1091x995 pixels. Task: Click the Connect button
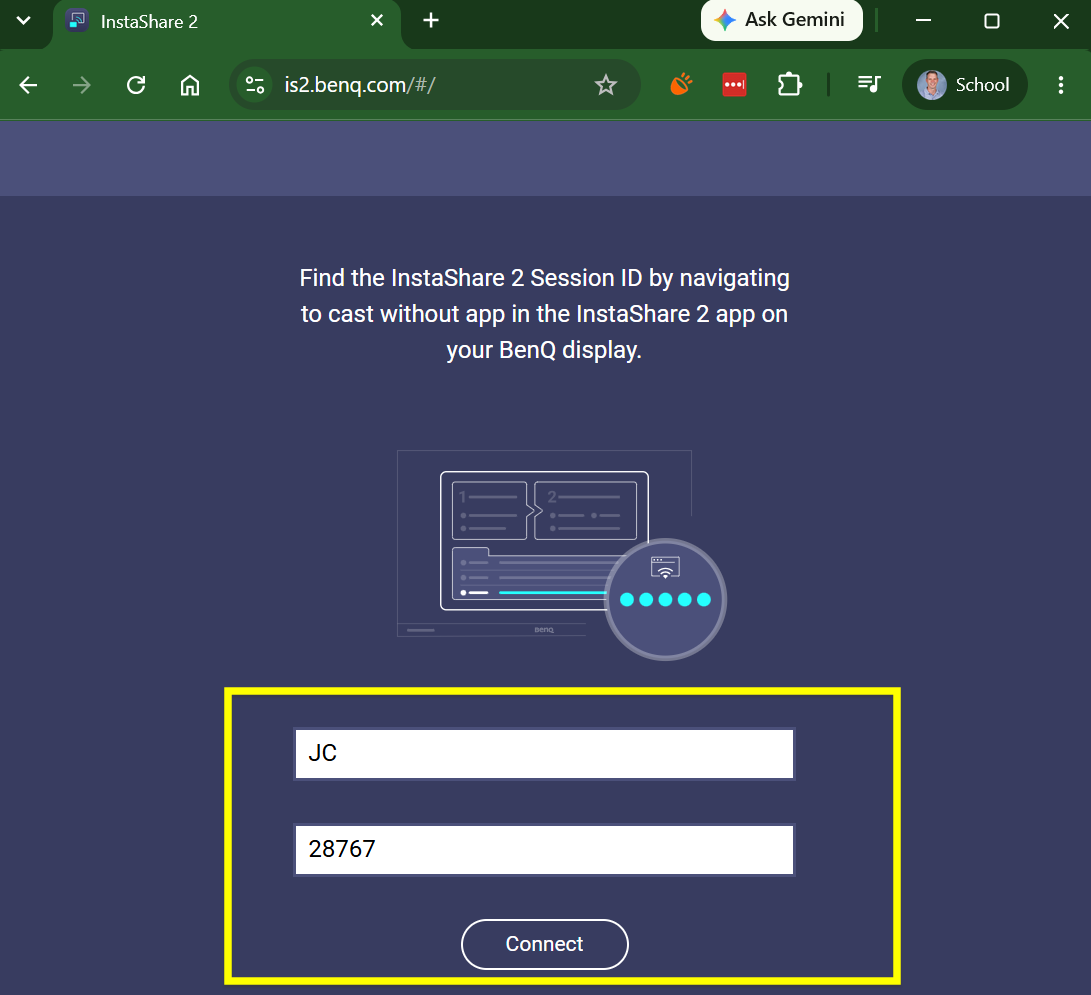pos(545,944)
